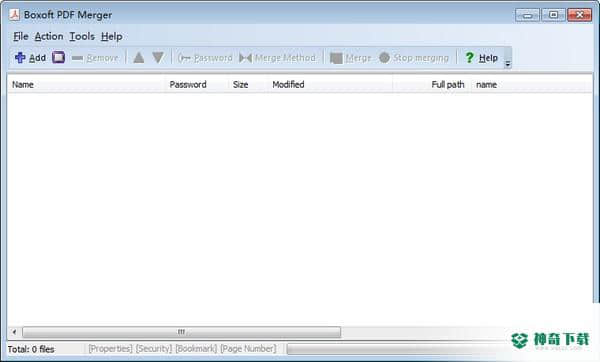Click the Full path column header
This screenshot has width=600, height=362.
click(x=432, y=85)
